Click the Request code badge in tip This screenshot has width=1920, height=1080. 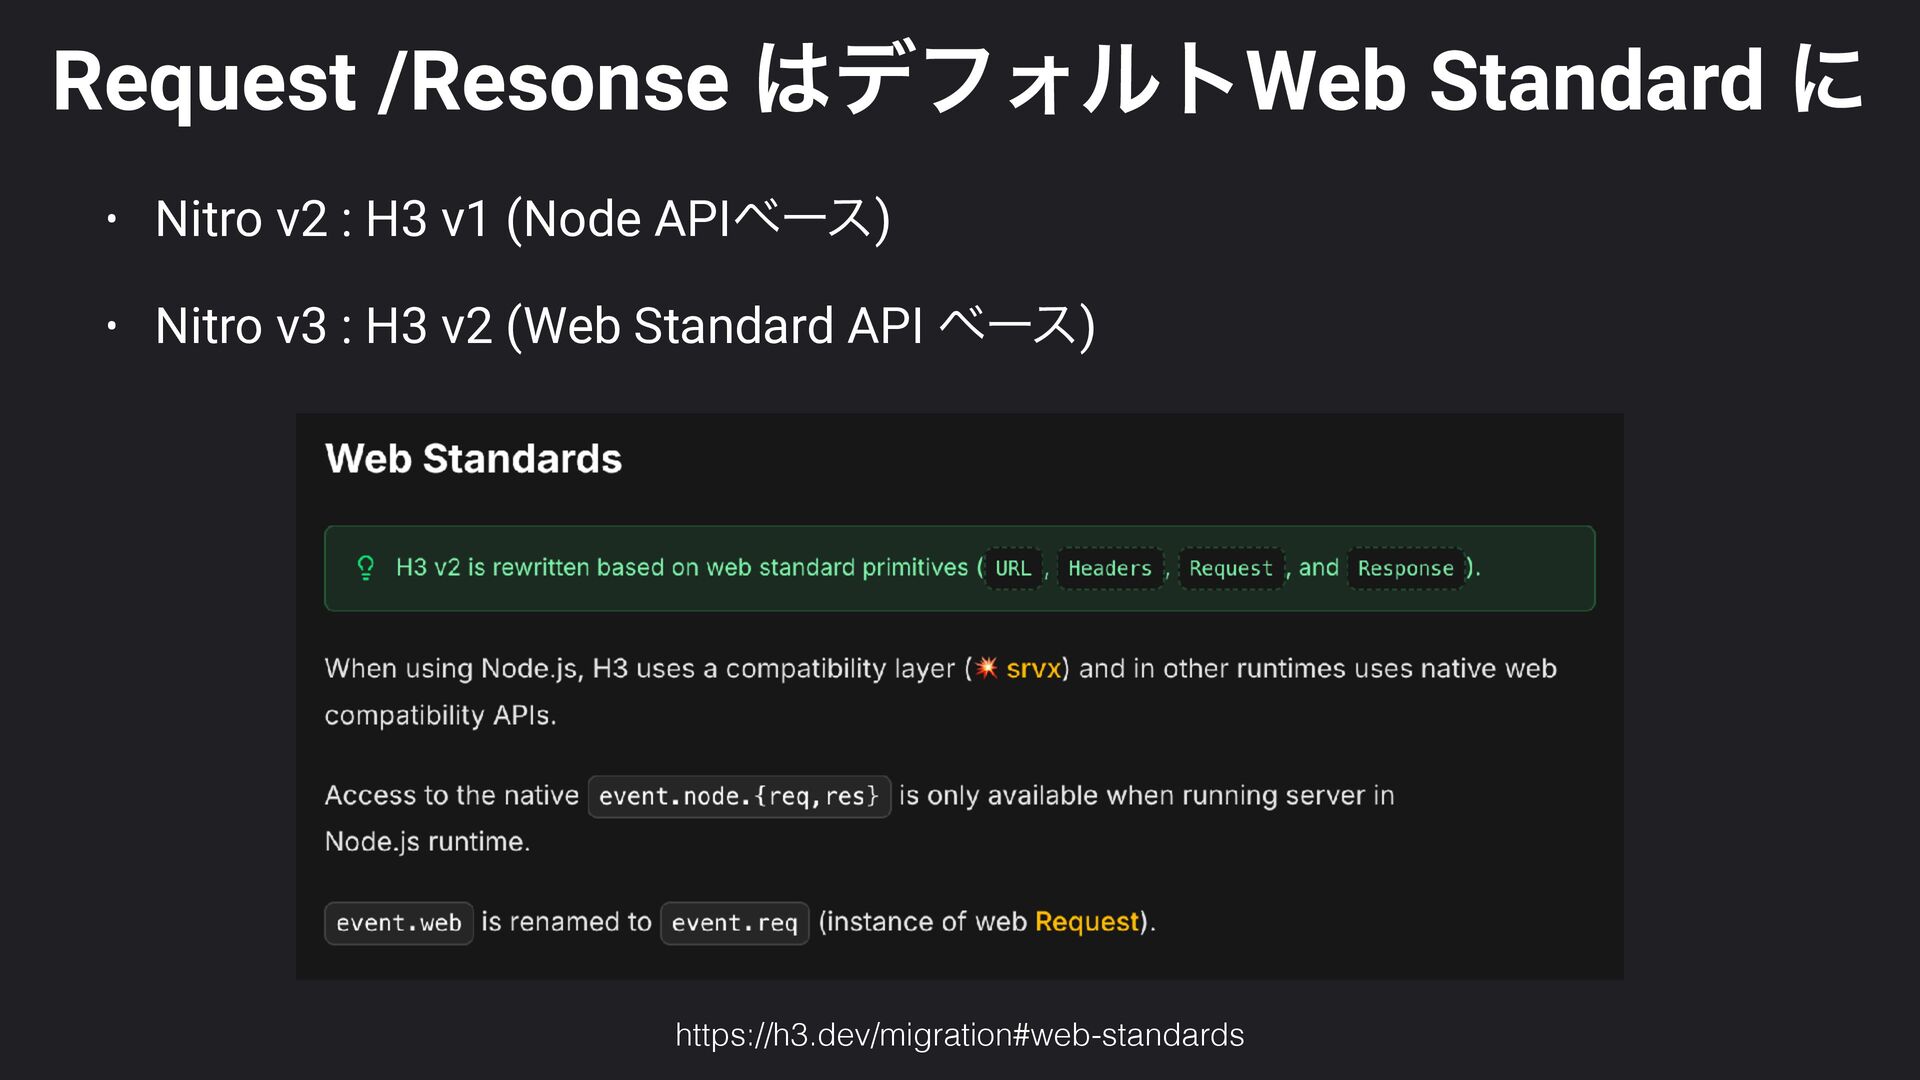pos(1230,568)
